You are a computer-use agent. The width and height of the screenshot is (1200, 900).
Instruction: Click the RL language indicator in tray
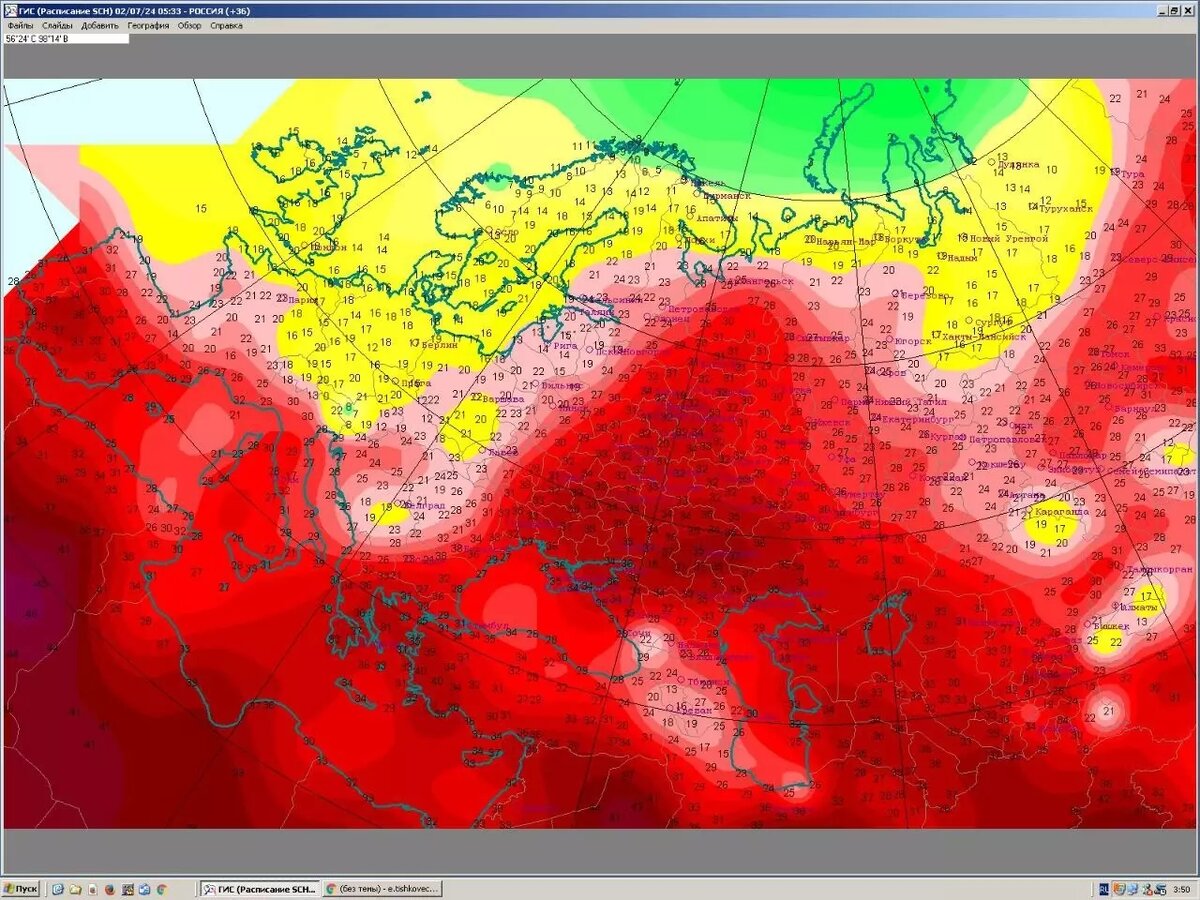pyautogui.click(x=1103, y=888)
